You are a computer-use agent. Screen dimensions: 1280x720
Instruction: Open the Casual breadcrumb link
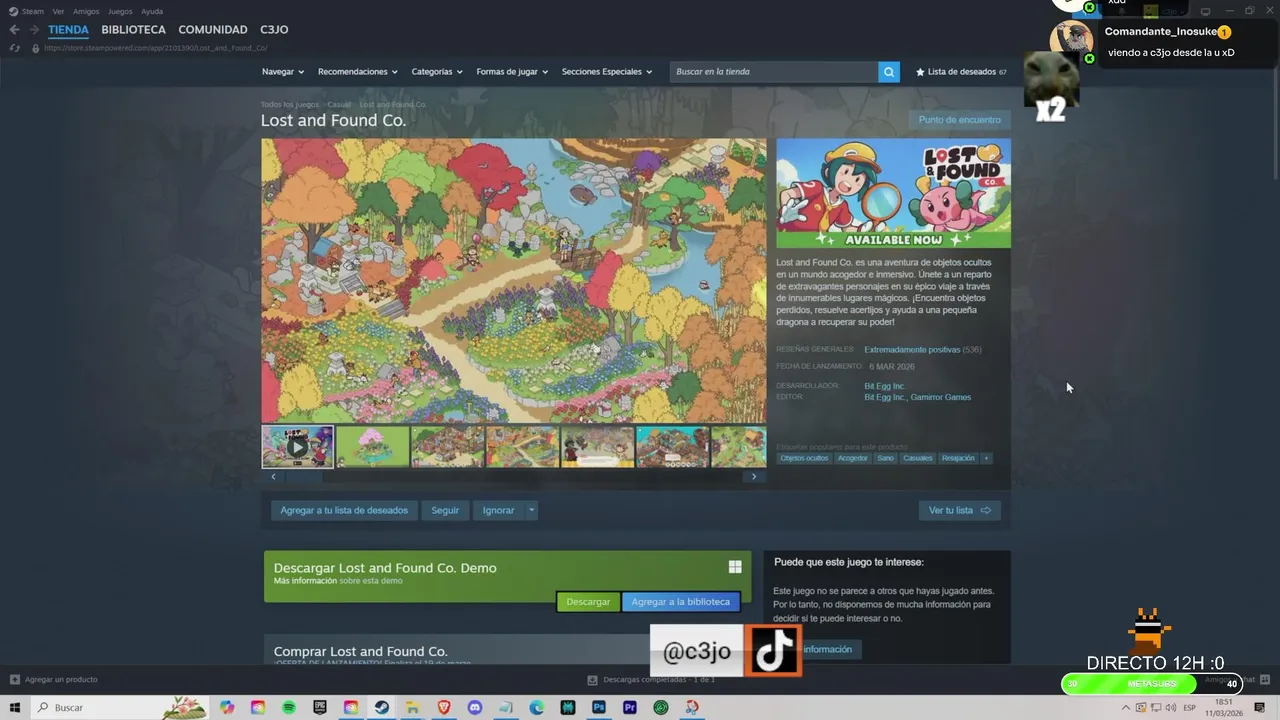(339, 104)
